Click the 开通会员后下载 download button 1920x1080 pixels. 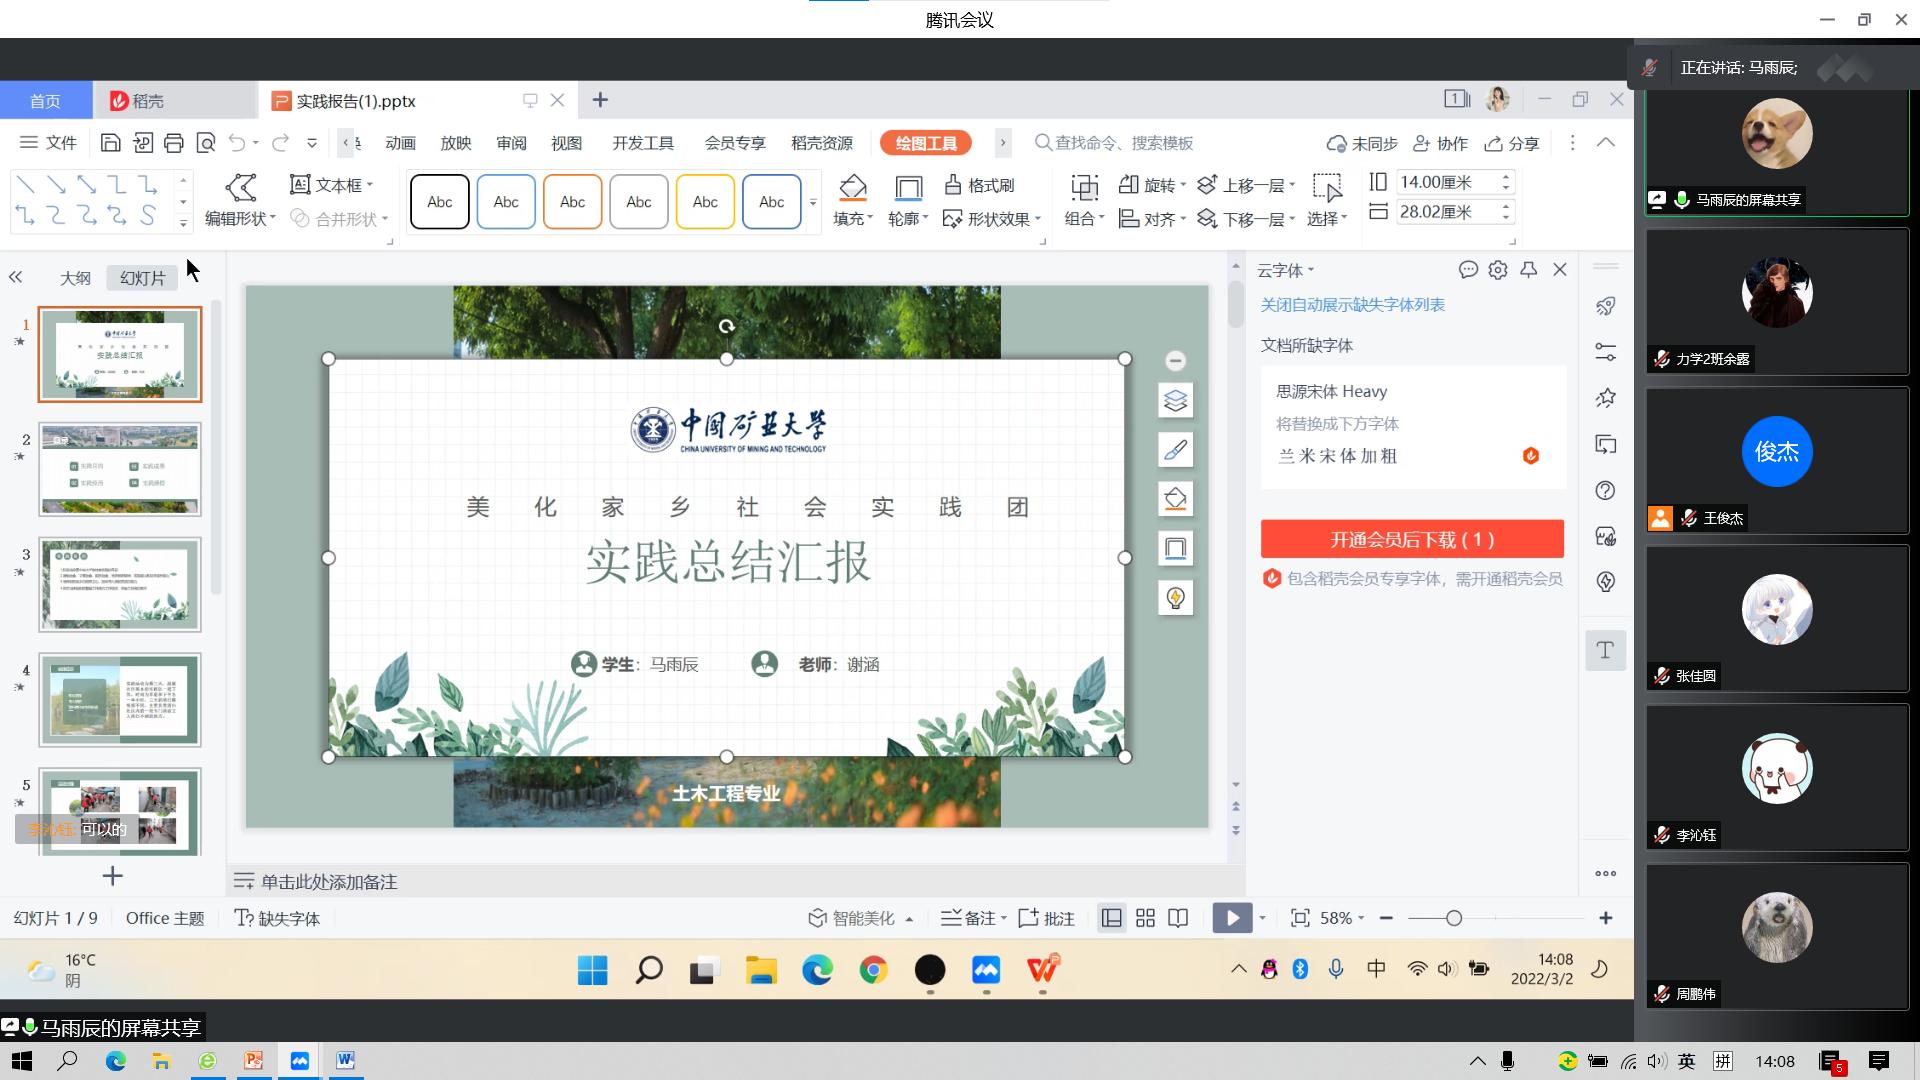[x=1411, y=538]
